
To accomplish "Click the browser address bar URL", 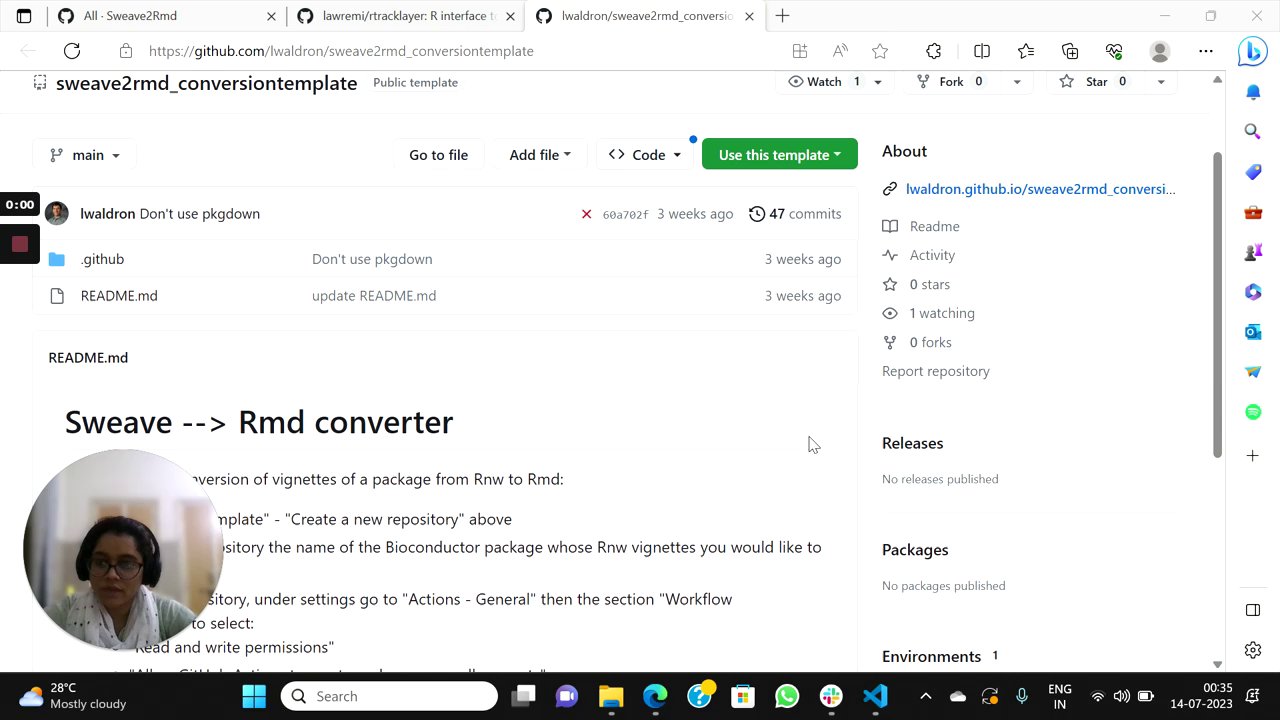I will pyautogui.click(x=341, y=51).
